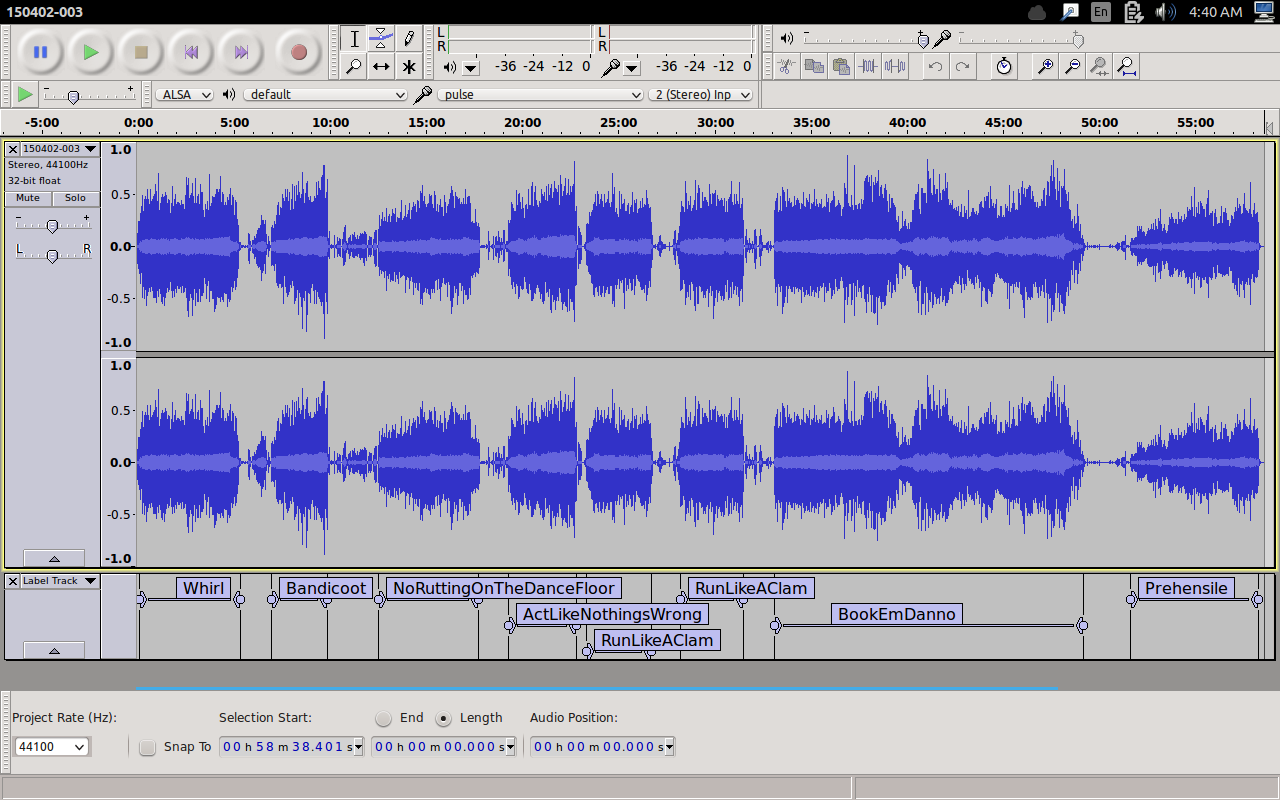
Task: Open the 150402-003 track menu
Action: coord(59,149)
